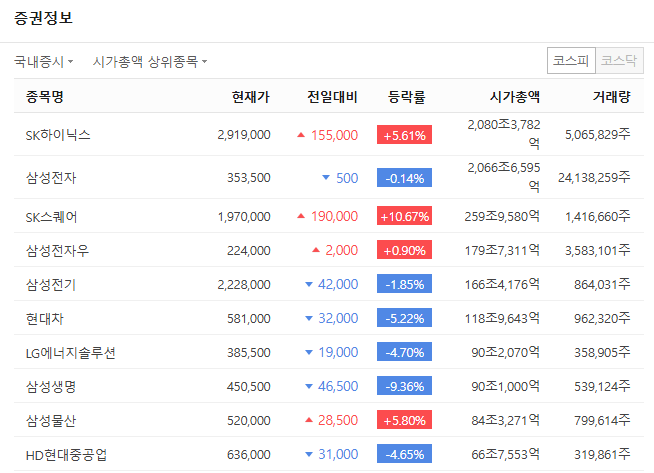Click the 224,000 price of 삼성전자우

(249, 251)
